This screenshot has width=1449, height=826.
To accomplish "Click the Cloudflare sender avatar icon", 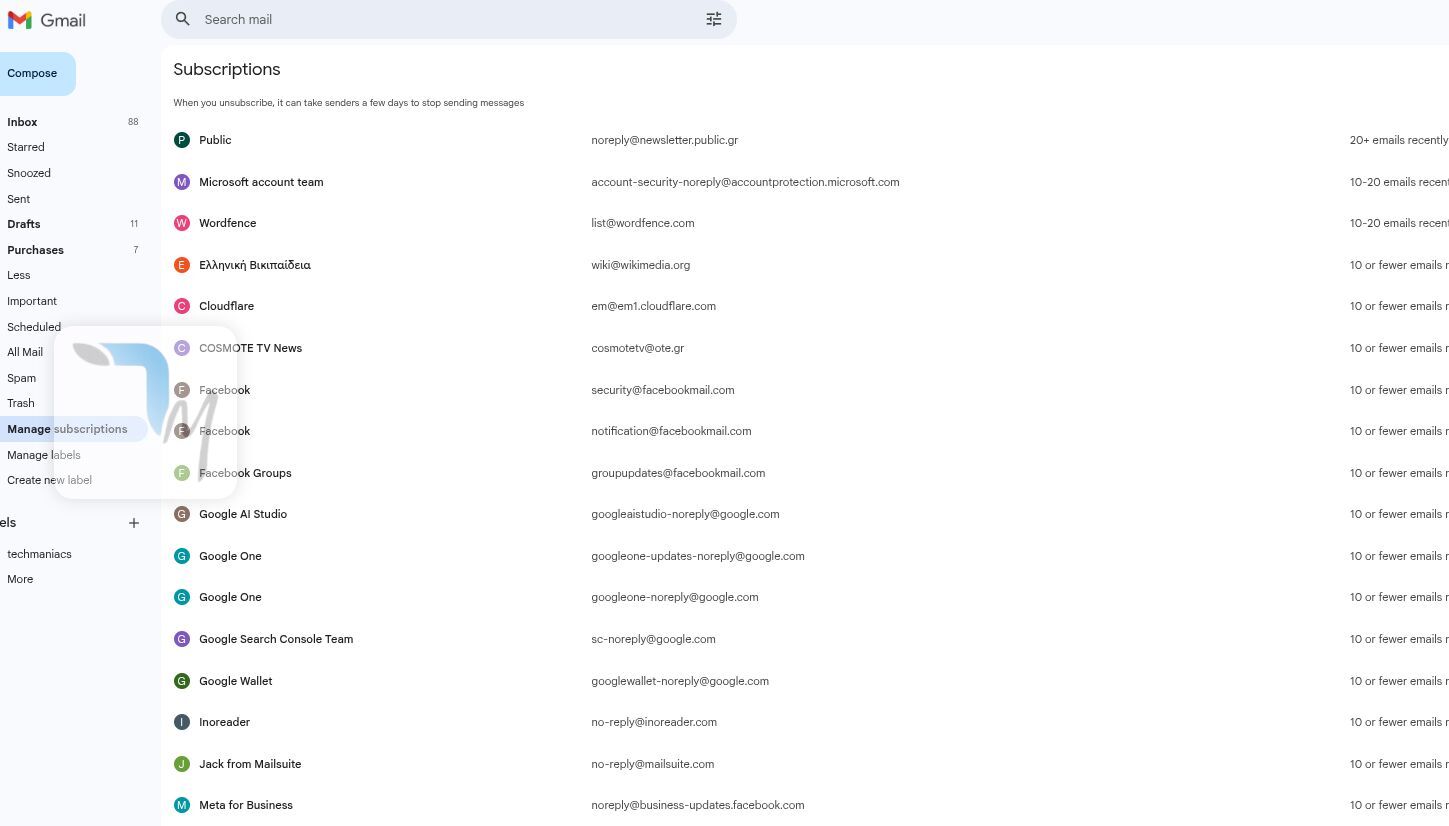I will [x=182, y=306].
